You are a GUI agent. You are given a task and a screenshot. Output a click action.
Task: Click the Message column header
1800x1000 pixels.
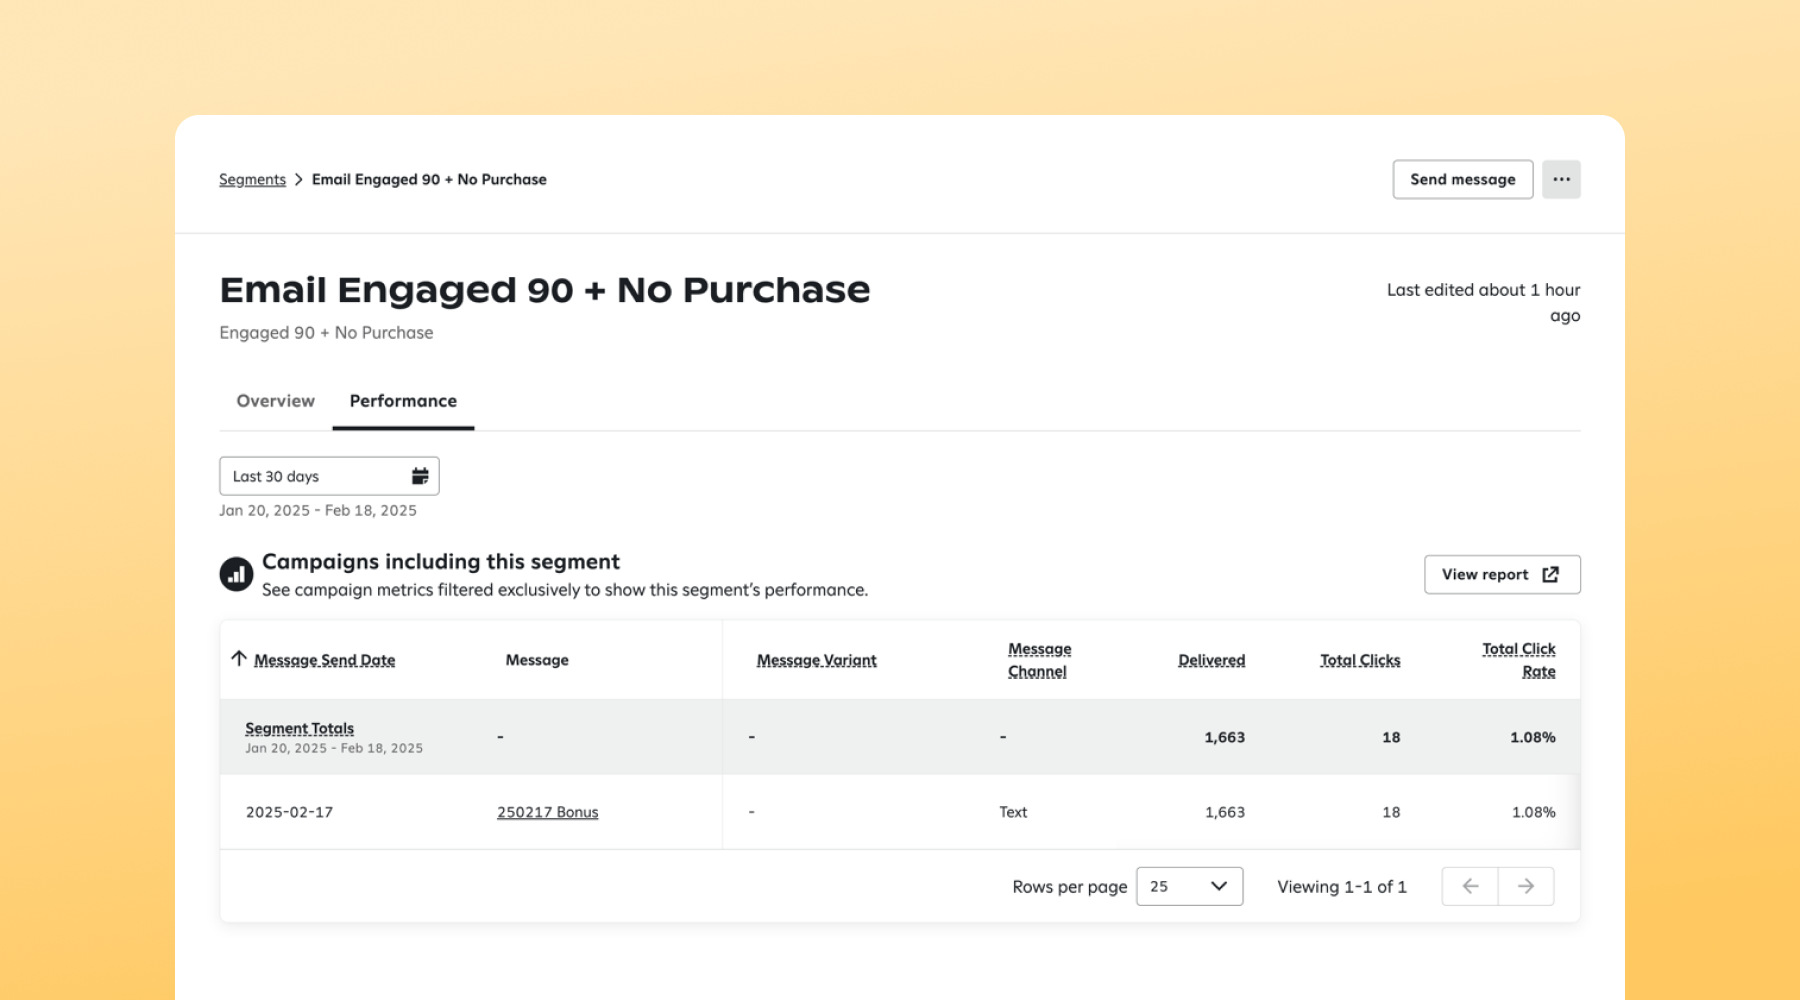click(537, 660)
